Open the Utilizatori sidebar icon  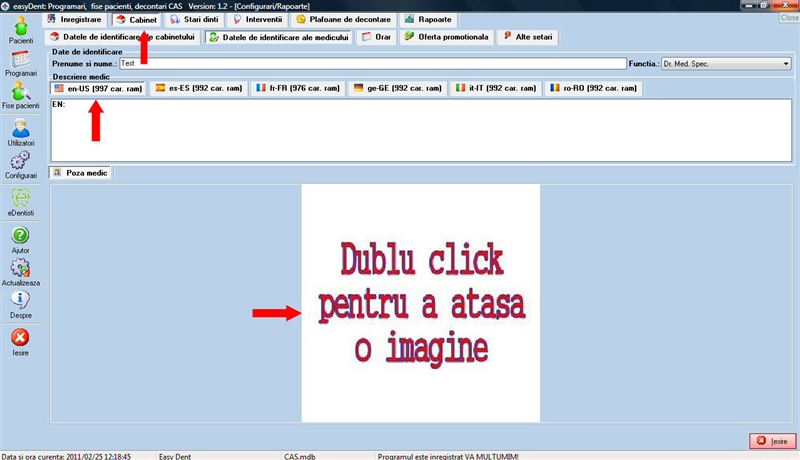click(20, 129)
